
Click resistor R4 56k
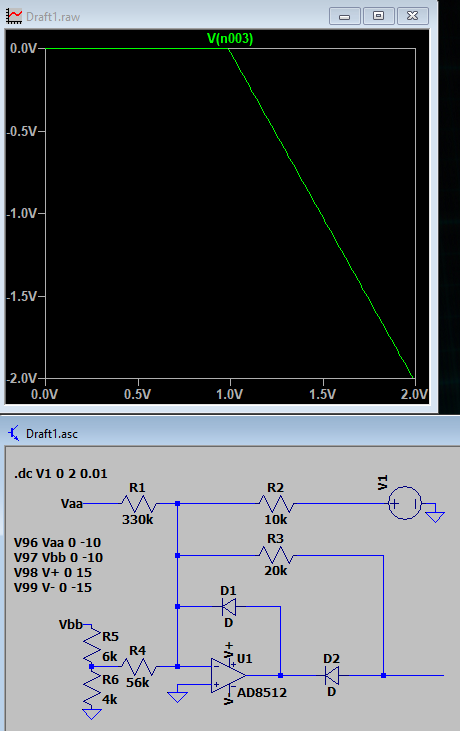(138, 667)
